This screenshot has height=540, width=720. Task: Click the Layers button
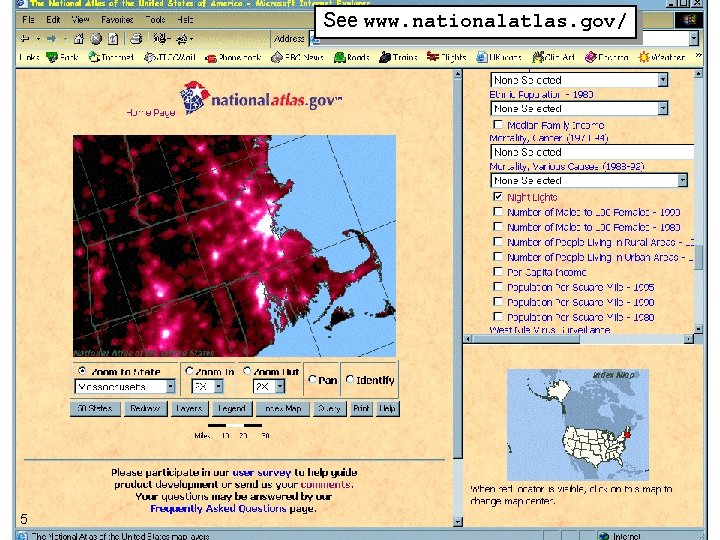point(189,408)
